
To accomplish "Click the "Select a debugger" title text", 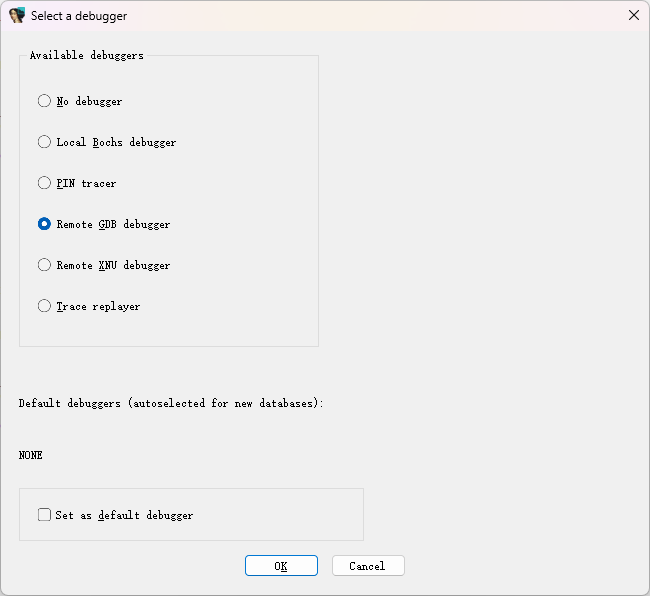I will tap(79, 16).
